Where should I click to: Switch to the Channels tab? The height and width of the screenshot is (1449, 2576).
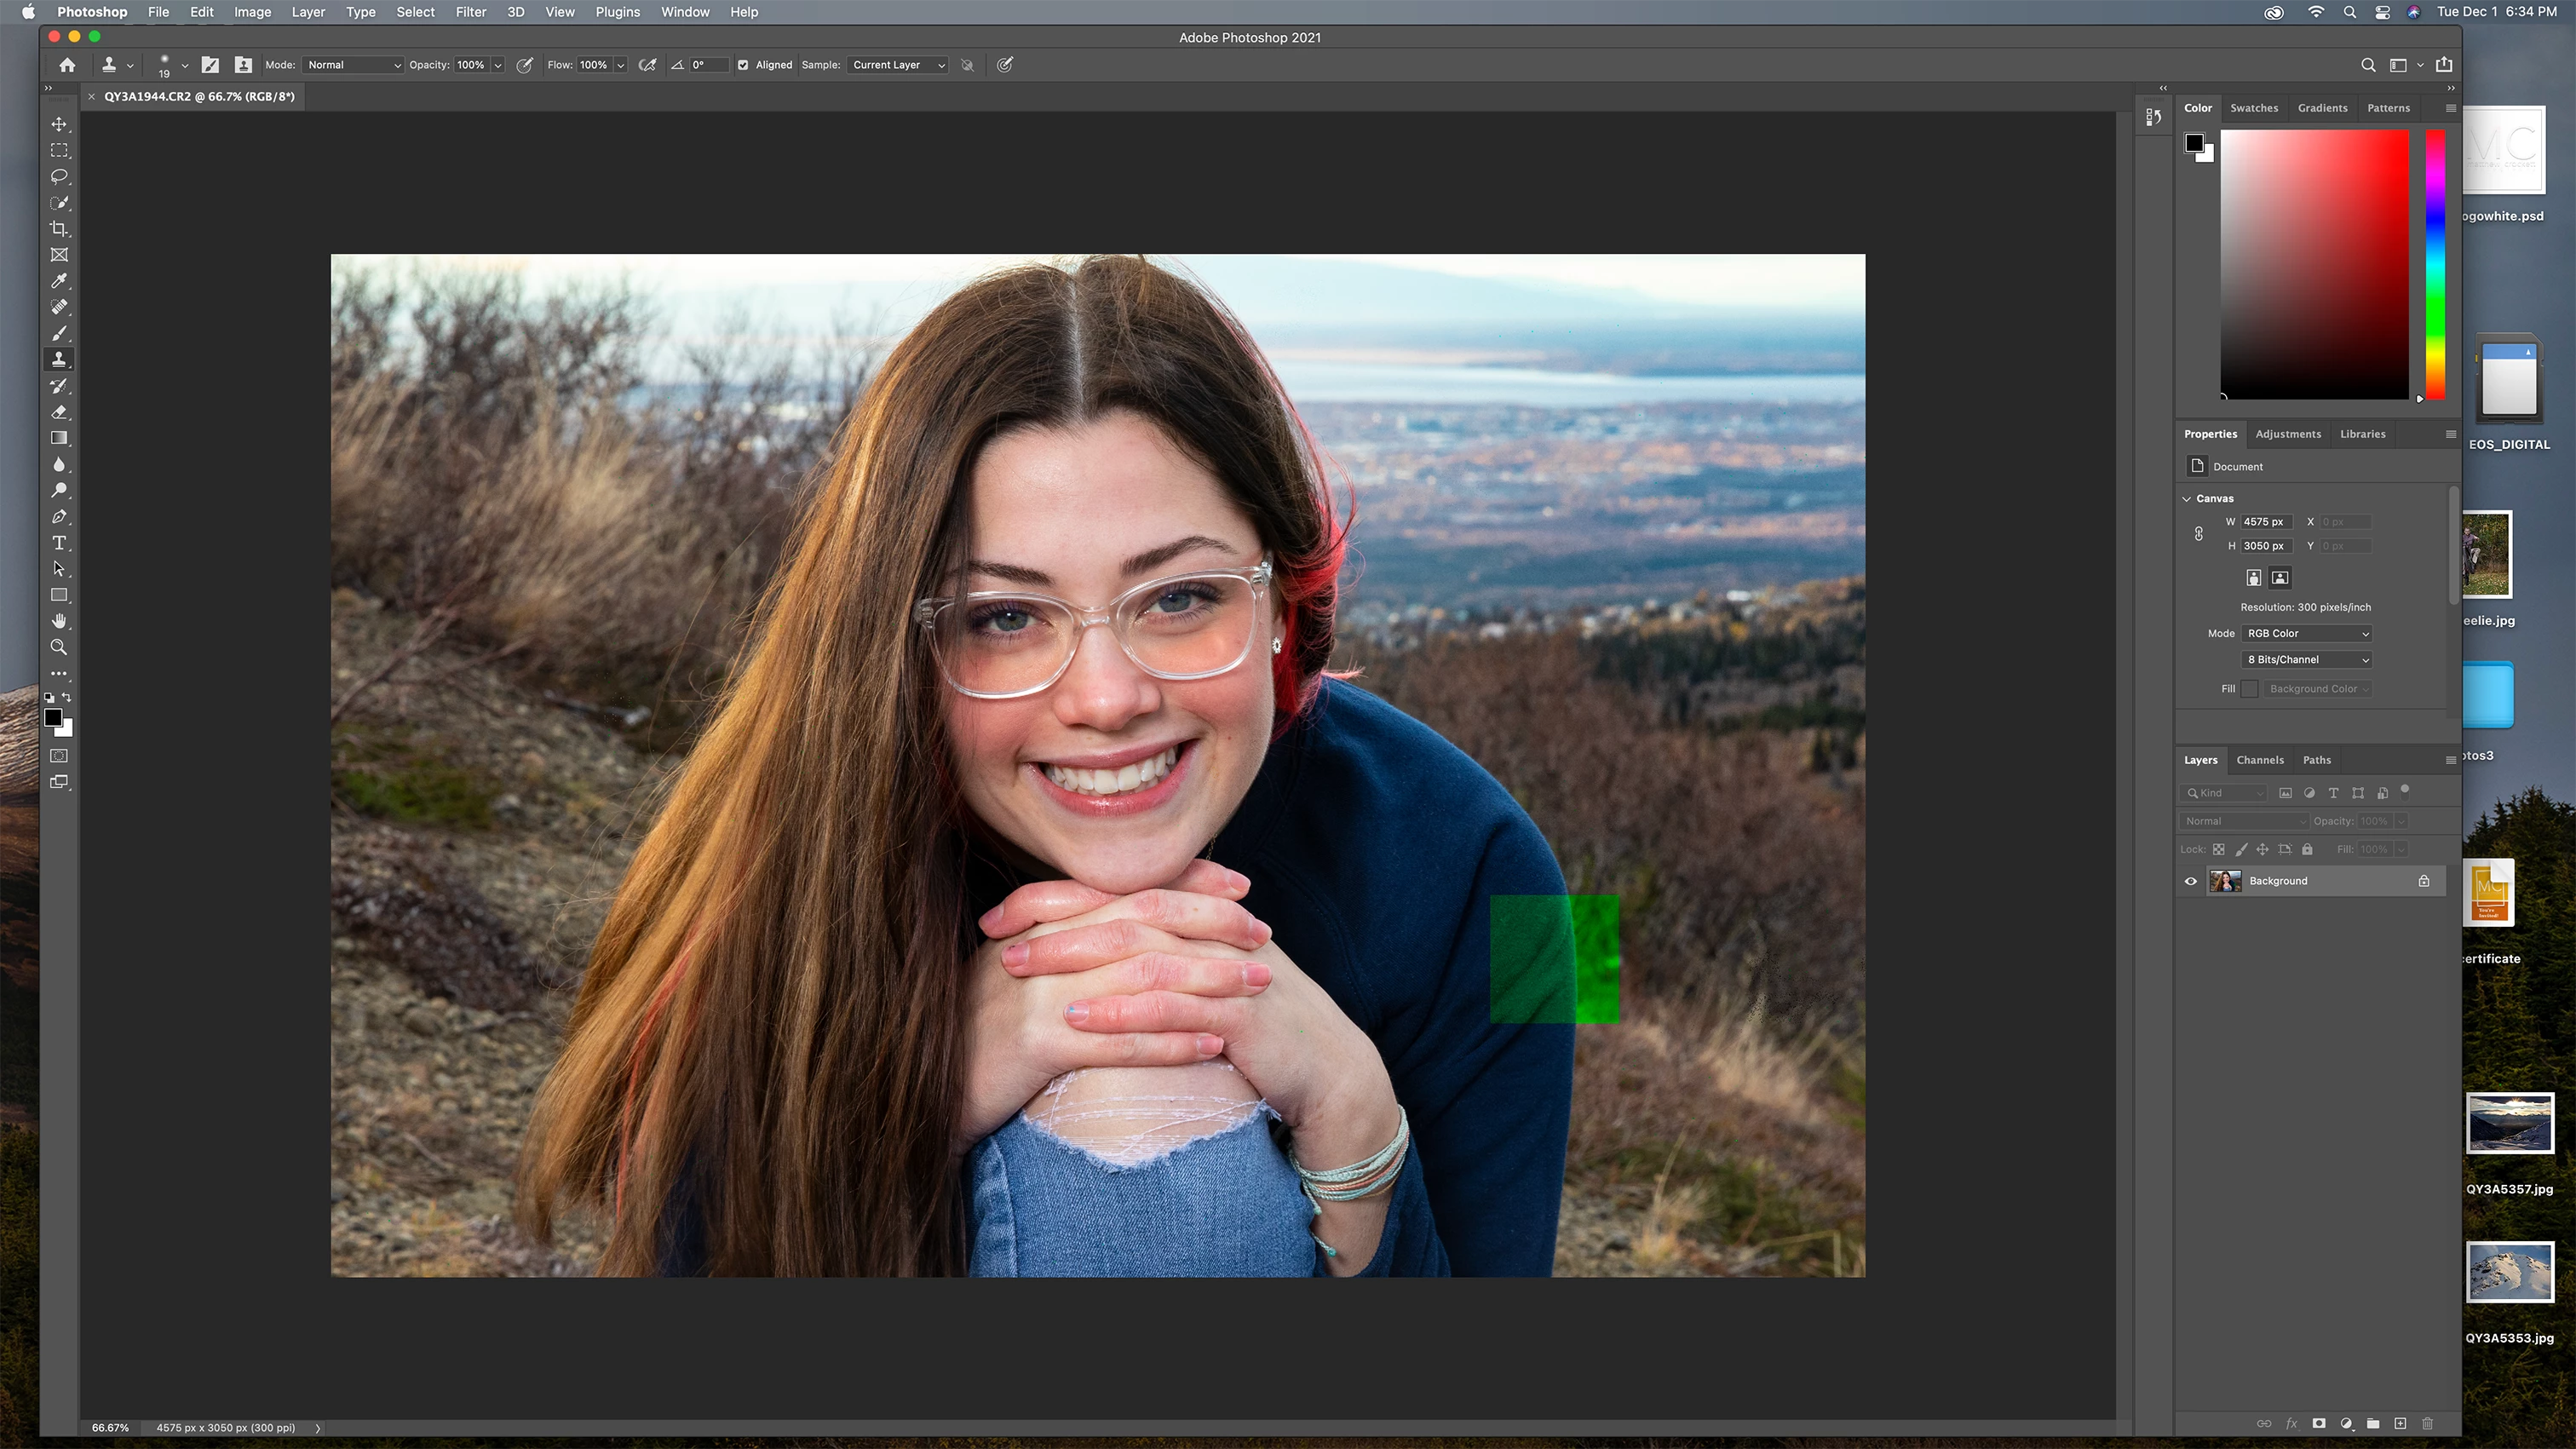pyautogui.click(x=2260, y=760)
